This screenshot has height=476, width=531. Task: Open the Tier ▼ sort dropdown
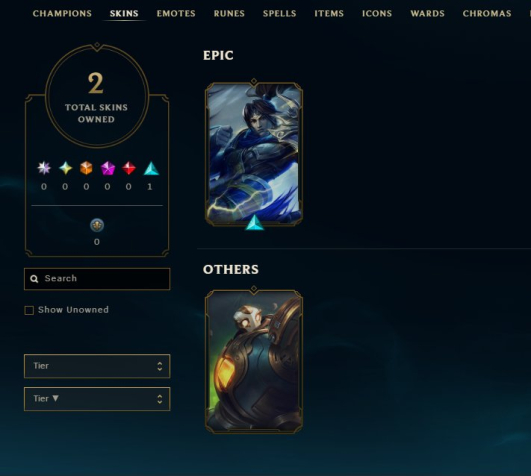point(97,399)
